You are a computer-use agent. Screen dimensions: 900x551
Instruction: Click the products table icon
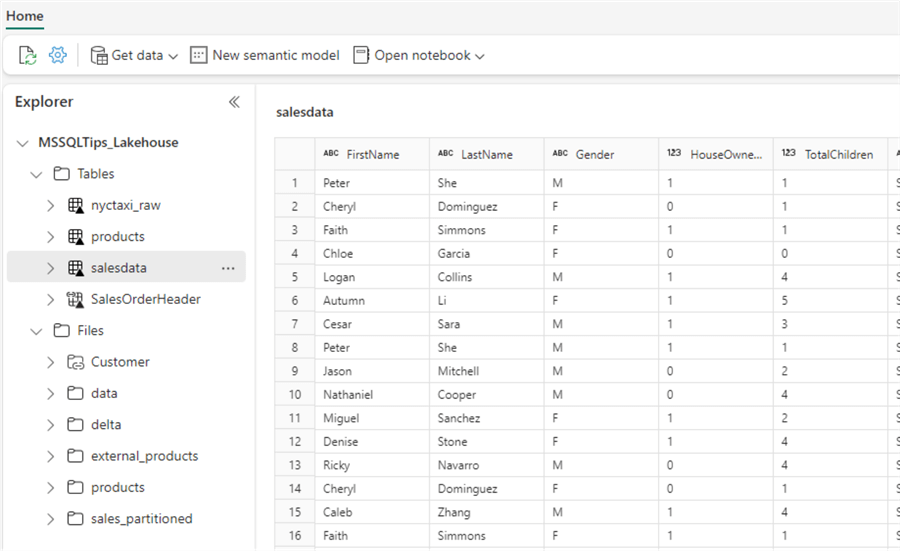coord(75,237)
